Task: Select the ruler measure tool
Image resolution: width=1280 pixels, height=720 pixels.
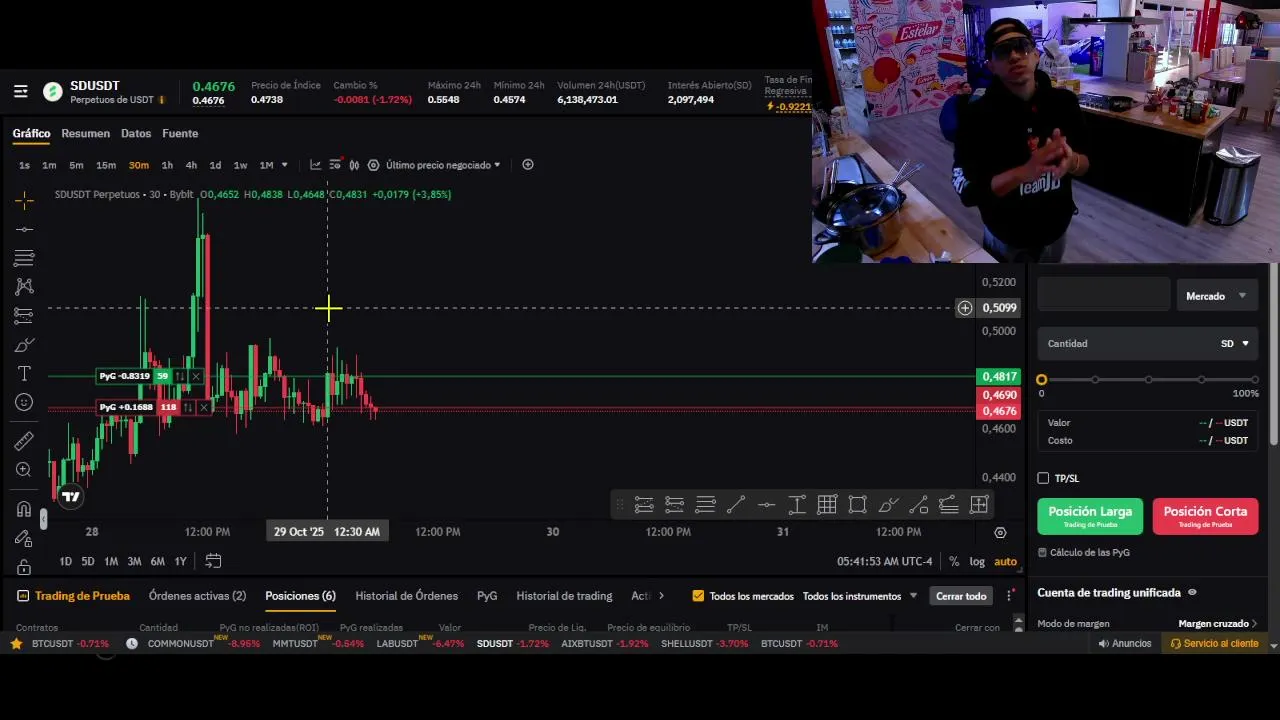Action: 24,441
